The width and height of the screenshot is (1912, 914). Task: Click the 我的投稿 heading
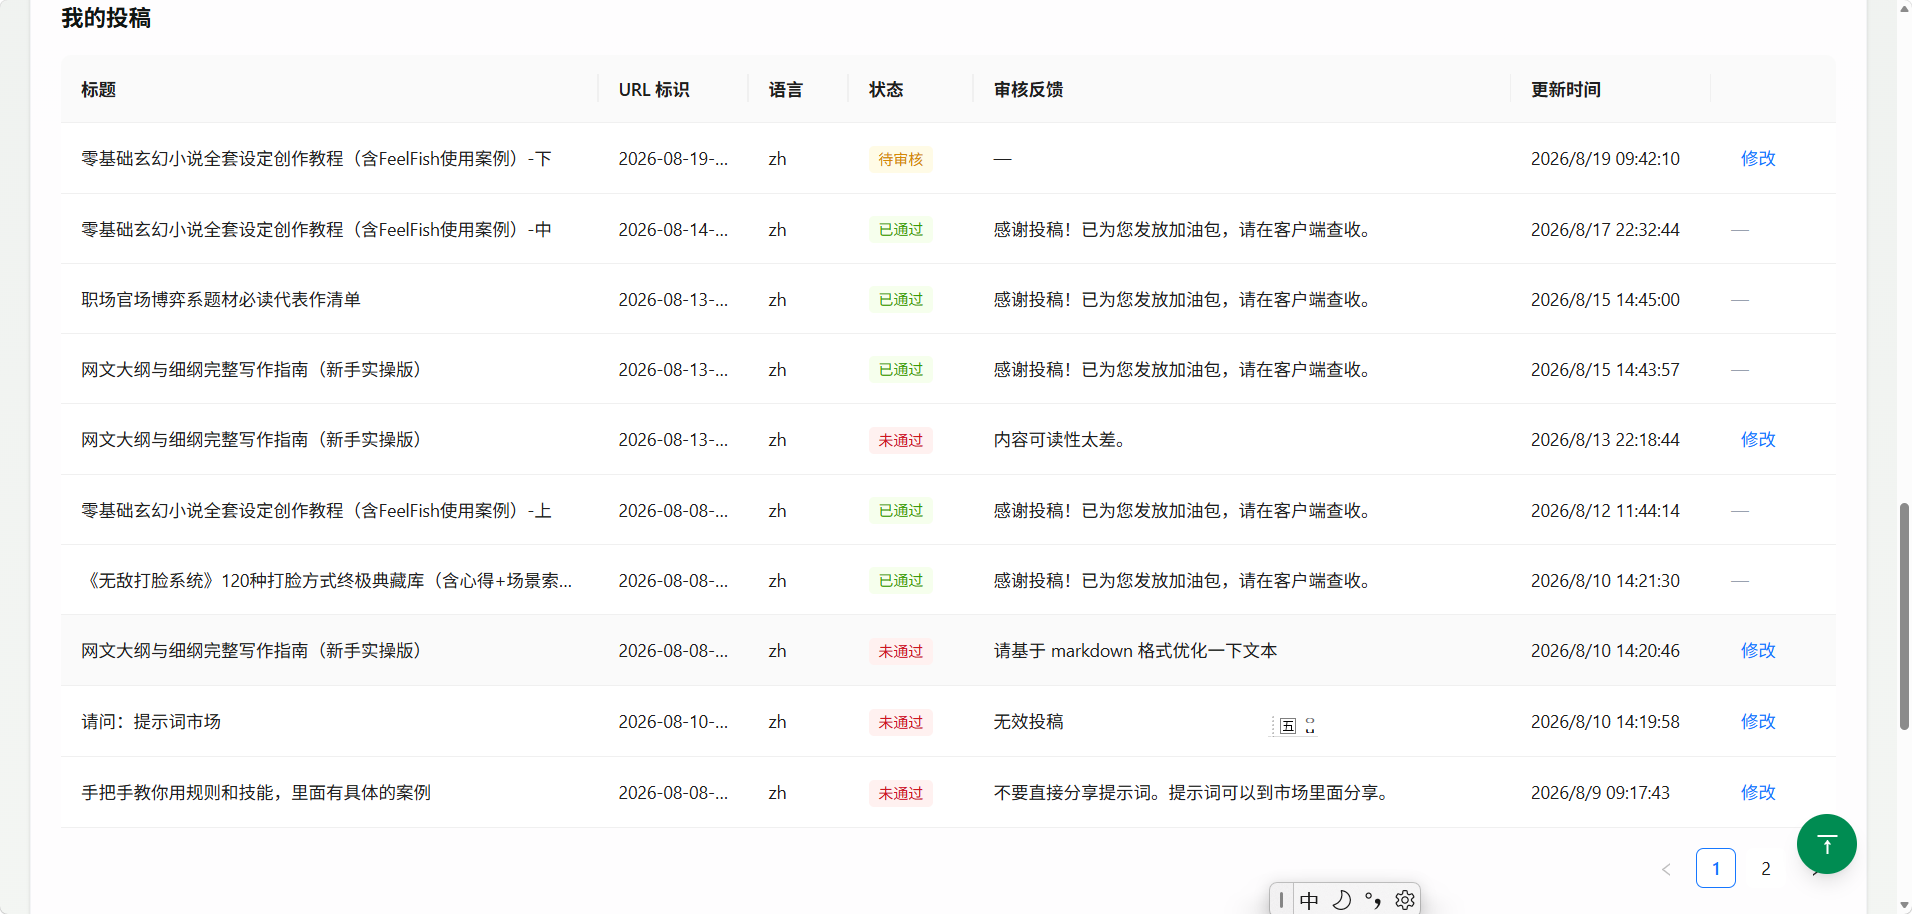106,18
